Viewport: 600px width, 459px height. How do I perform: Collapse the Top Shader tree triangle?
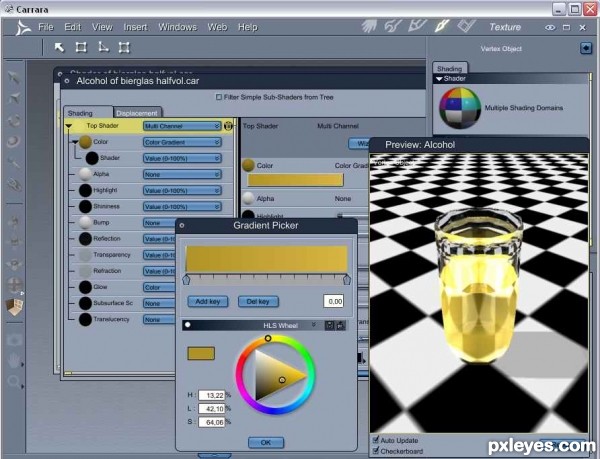(69, 126)
